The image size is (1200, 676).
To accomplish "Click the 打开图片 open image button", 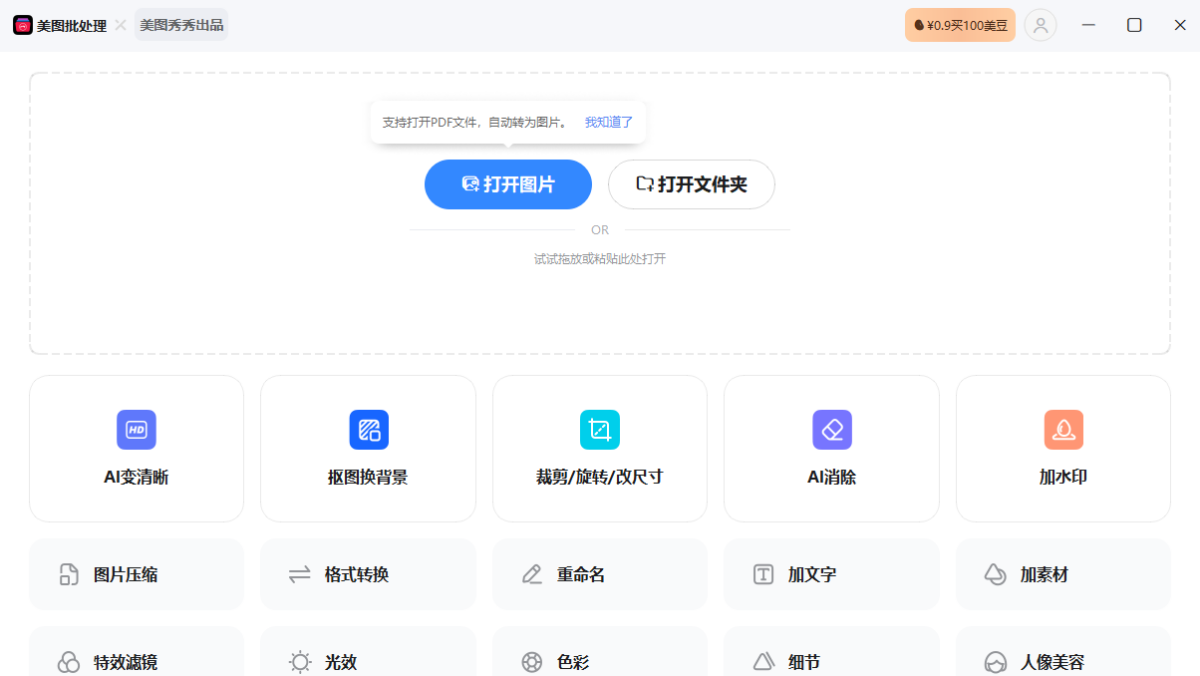I will point(508,184).
